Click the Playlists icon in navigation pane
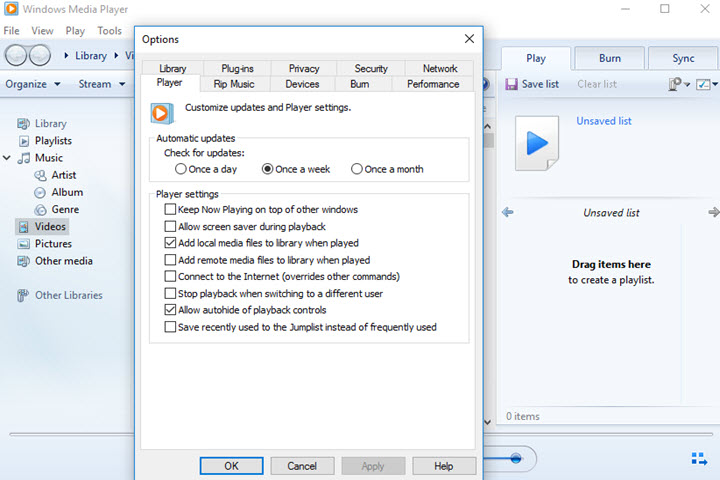Image resolution: width=720 pixels, height=480 pixels. click(24, 141)
